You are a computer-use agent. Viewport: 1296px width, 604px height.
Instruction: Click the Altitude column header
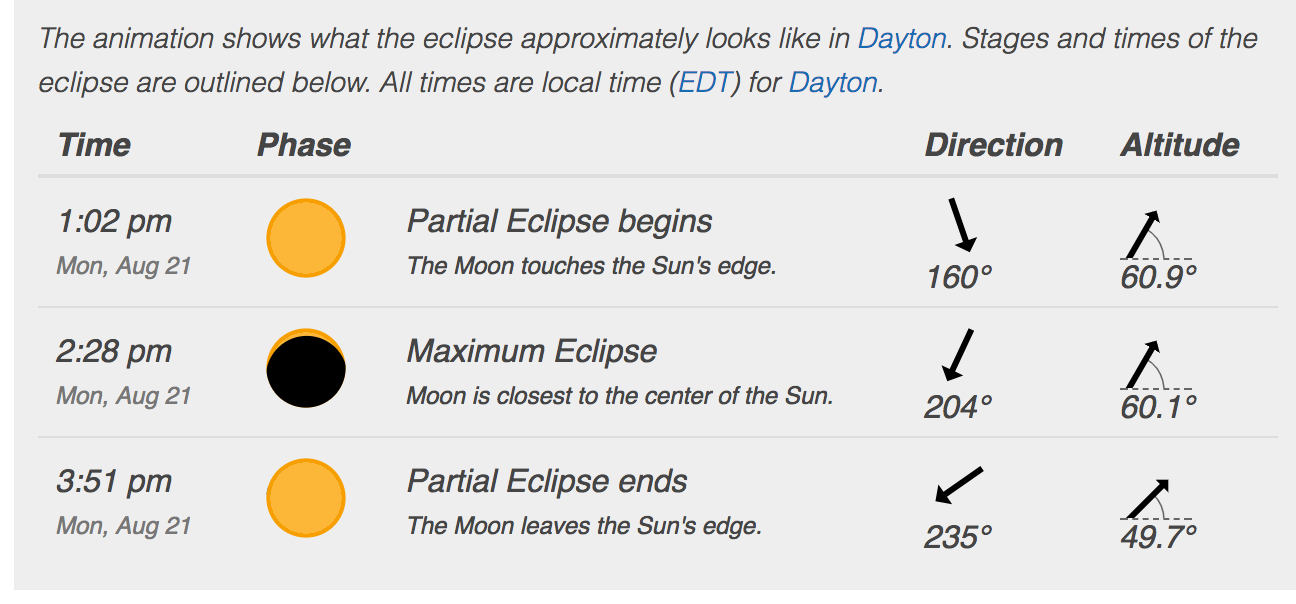pyautogui.click(x=1180, y=145)
